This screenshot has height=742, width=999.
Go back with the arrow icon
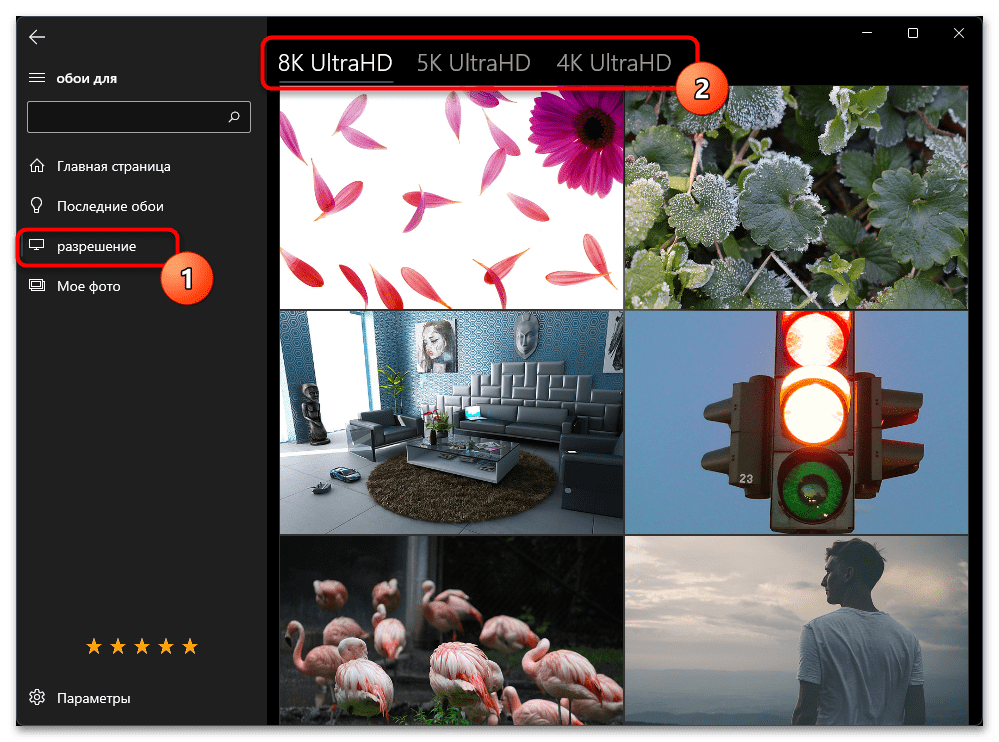[x=37, y=37]
